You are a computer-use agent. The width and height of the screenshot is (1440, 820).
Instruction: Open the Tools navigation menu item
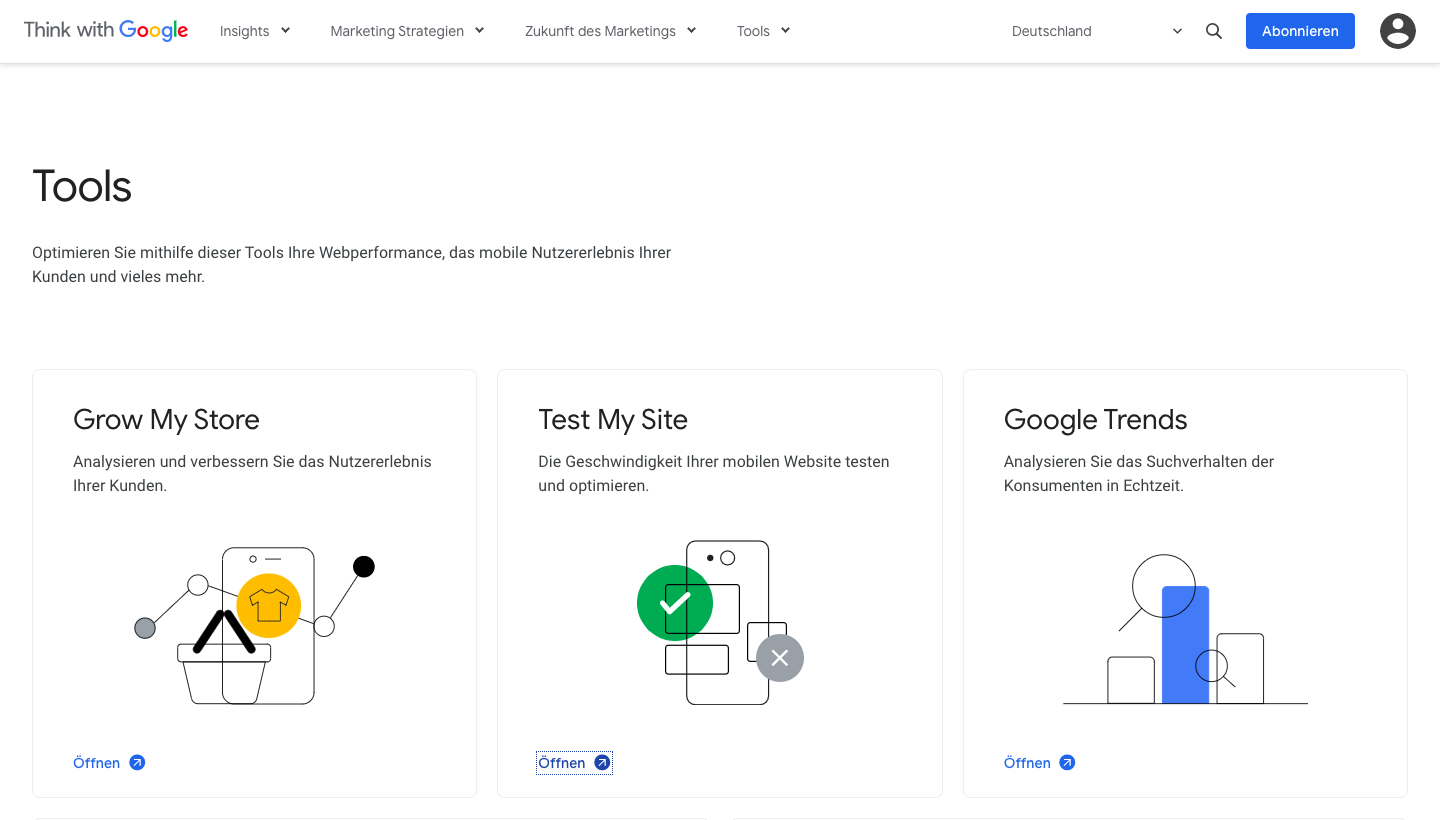pyautogui.click(x=753, y=31)
